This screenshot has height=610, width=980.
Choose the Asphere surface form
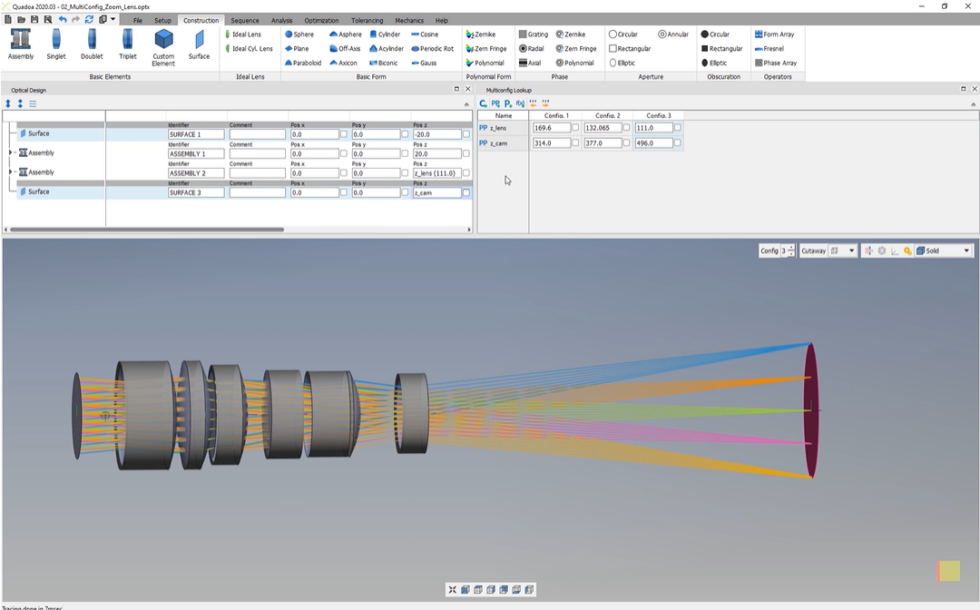click(346, 34)
